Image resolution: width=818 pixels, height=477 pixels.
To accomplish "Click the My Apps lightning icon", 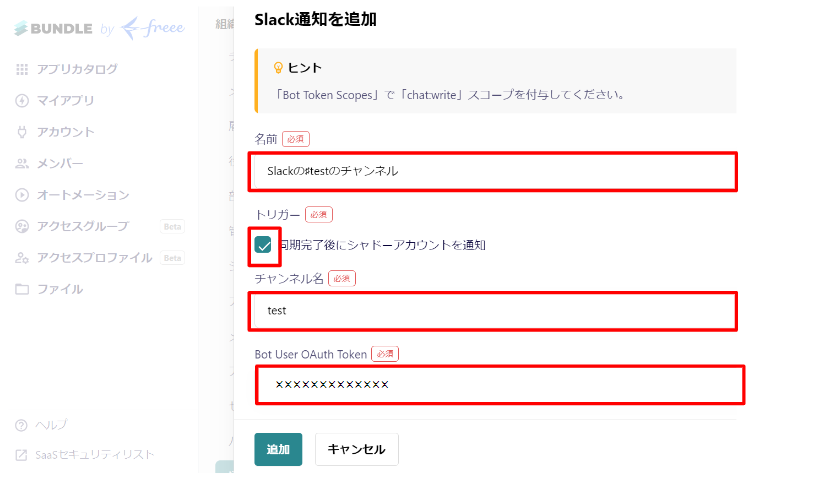I will click(x=22, y=101).
